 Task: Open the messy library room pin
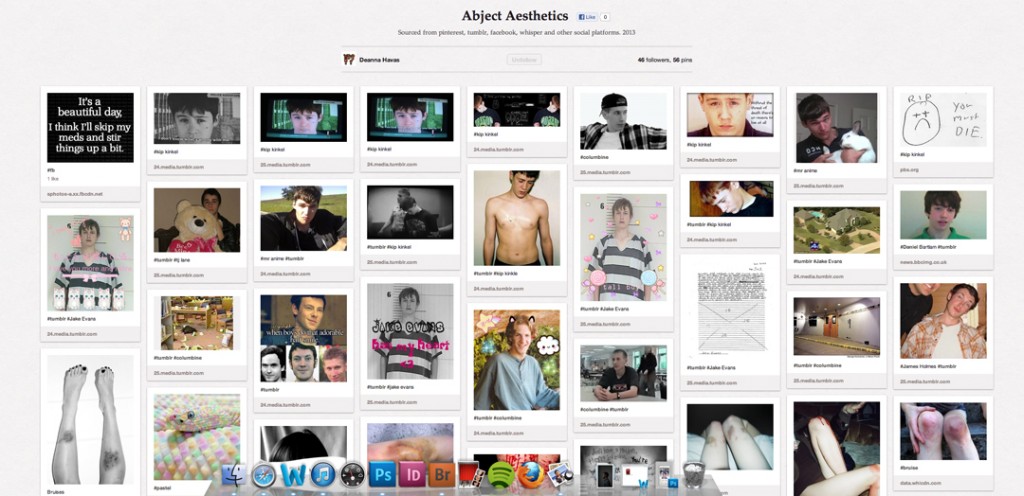pyautogui.click(x=197, y=323)
